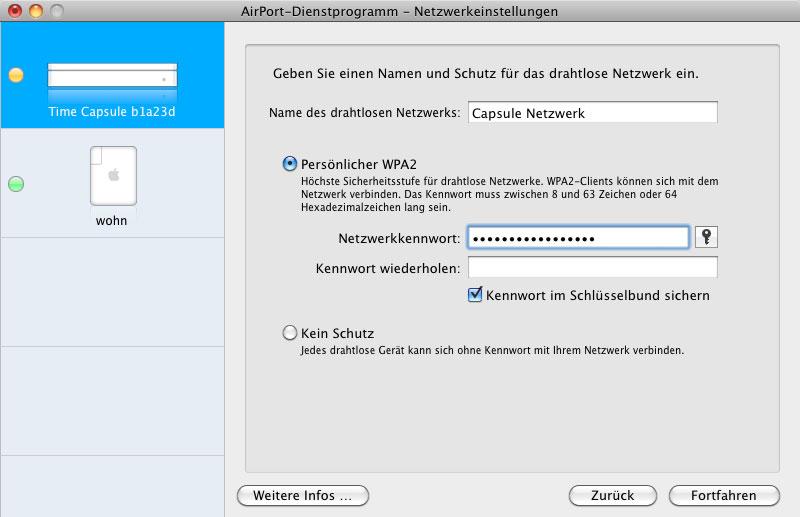Click the Apple logo on wohn device
Screen dimensions: 800x517
coord(114,175)
